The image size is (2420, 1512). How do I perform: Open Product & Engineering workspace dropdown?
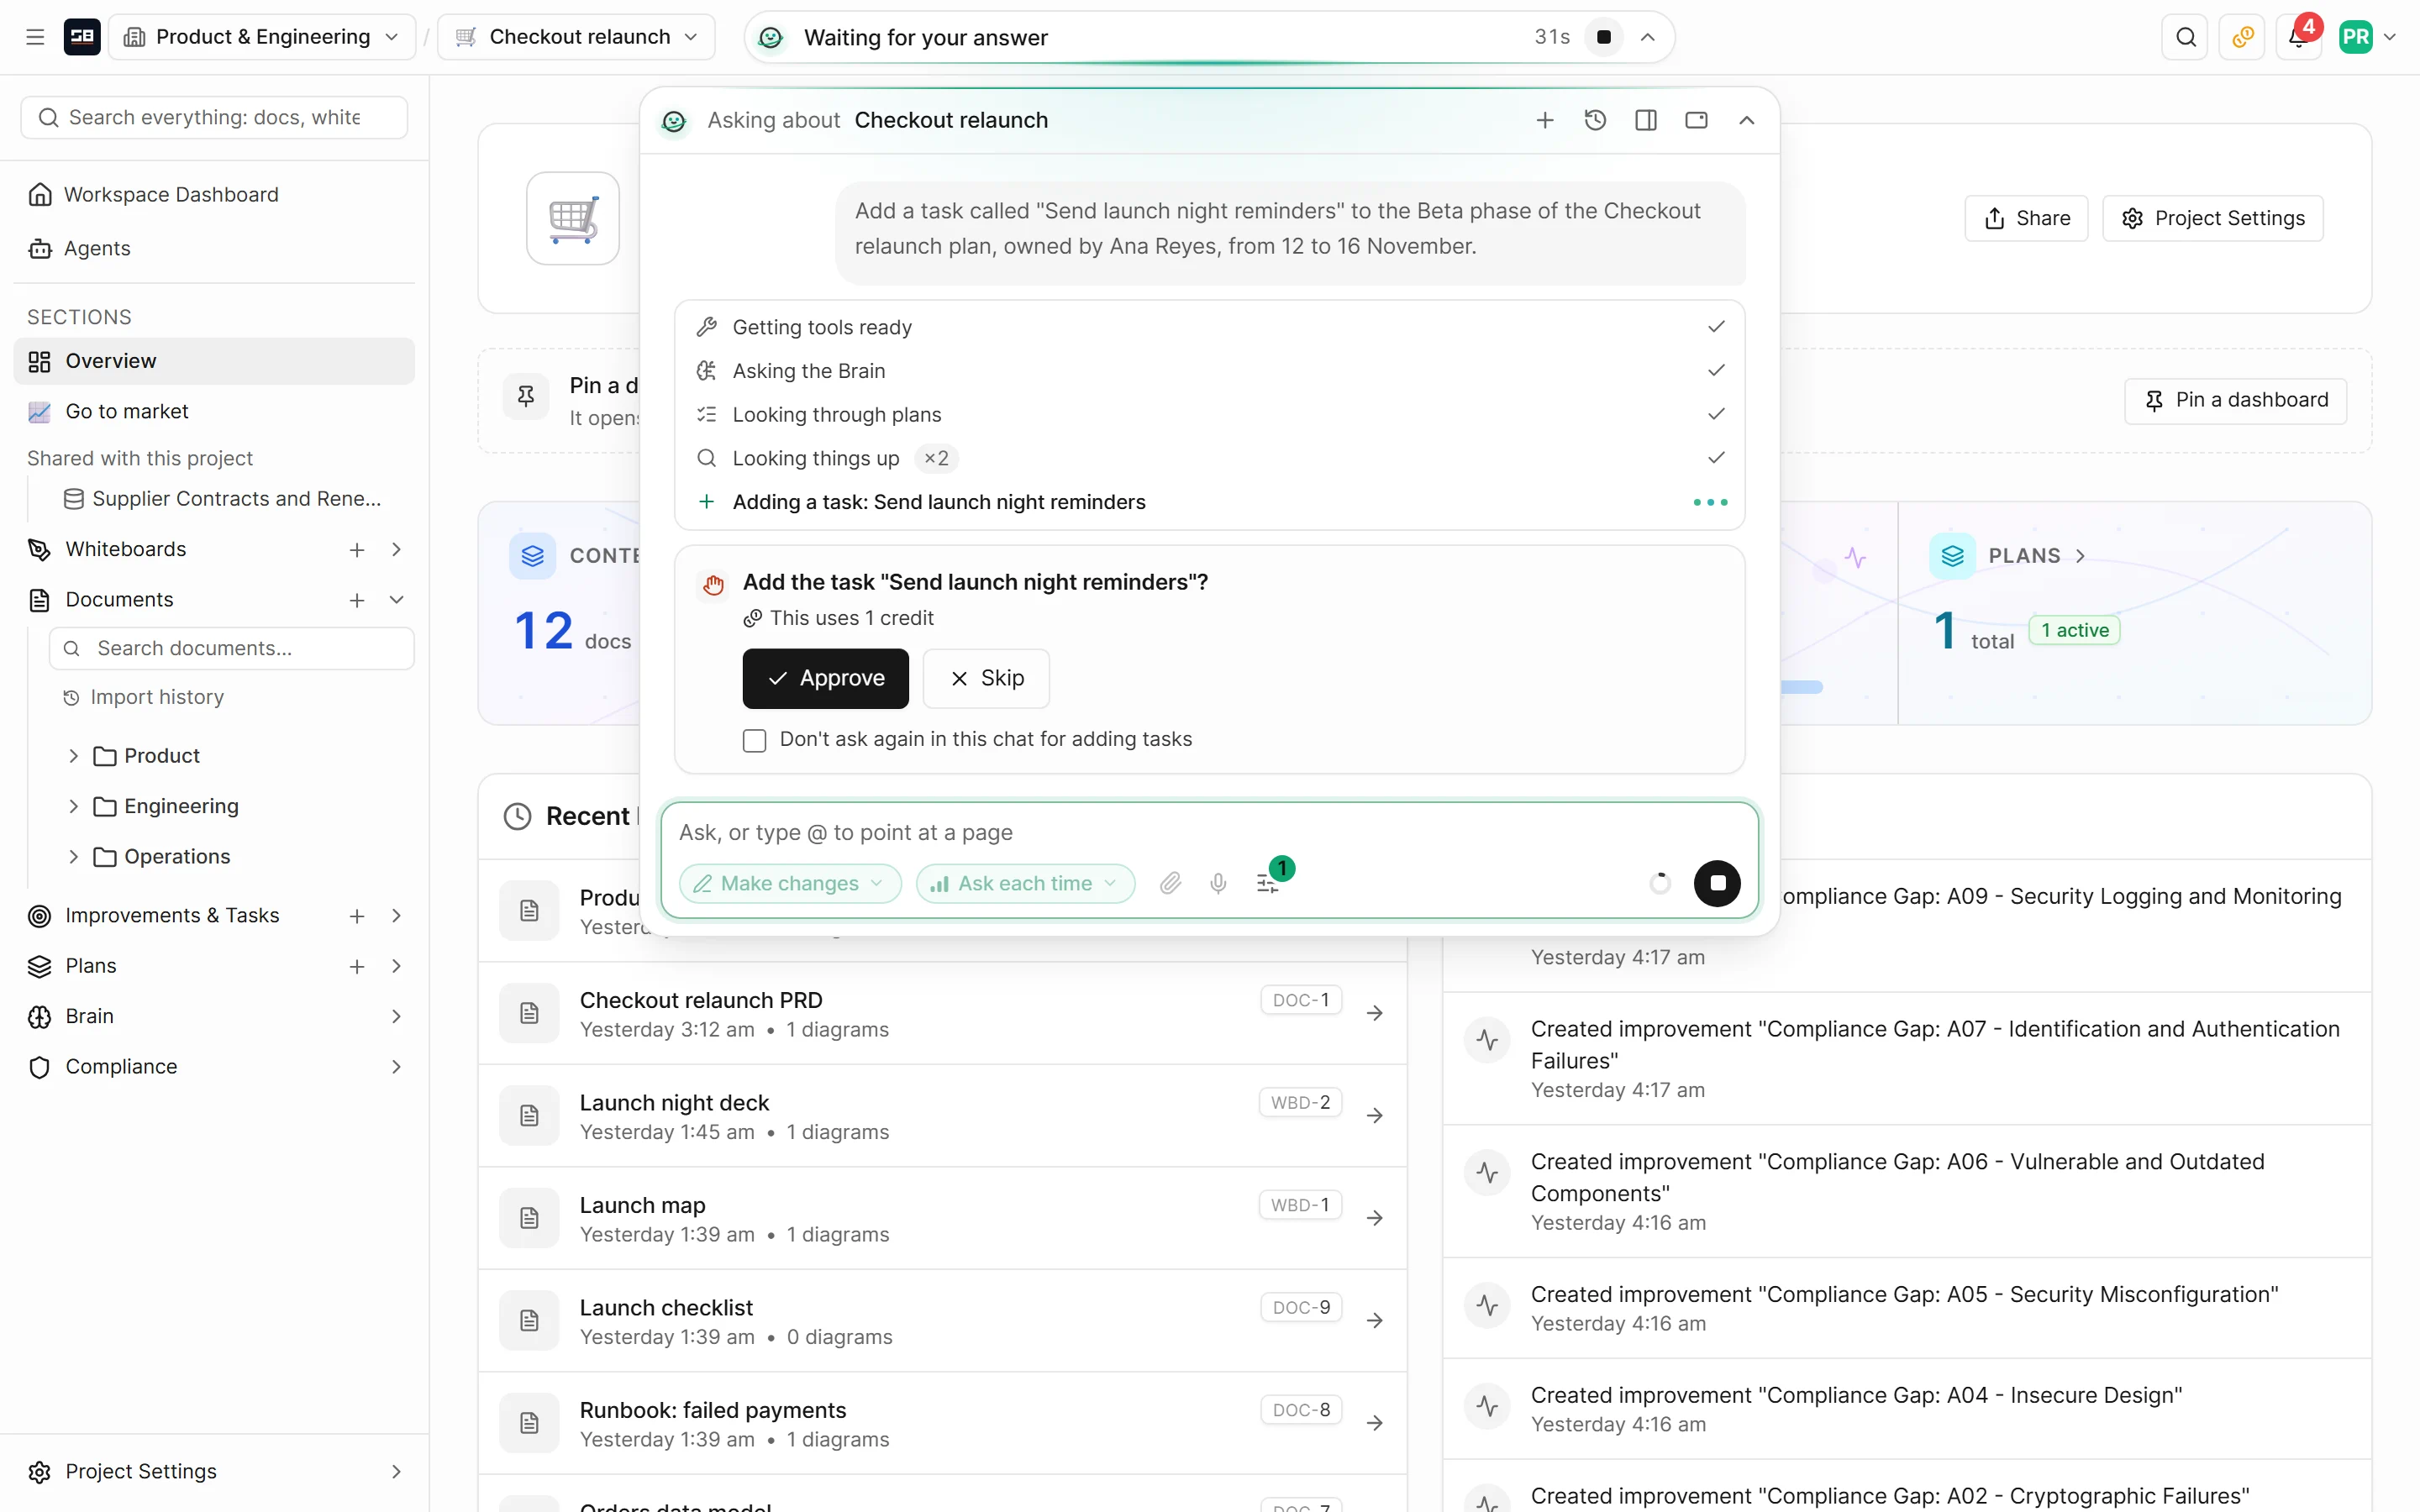click(262, 37)
